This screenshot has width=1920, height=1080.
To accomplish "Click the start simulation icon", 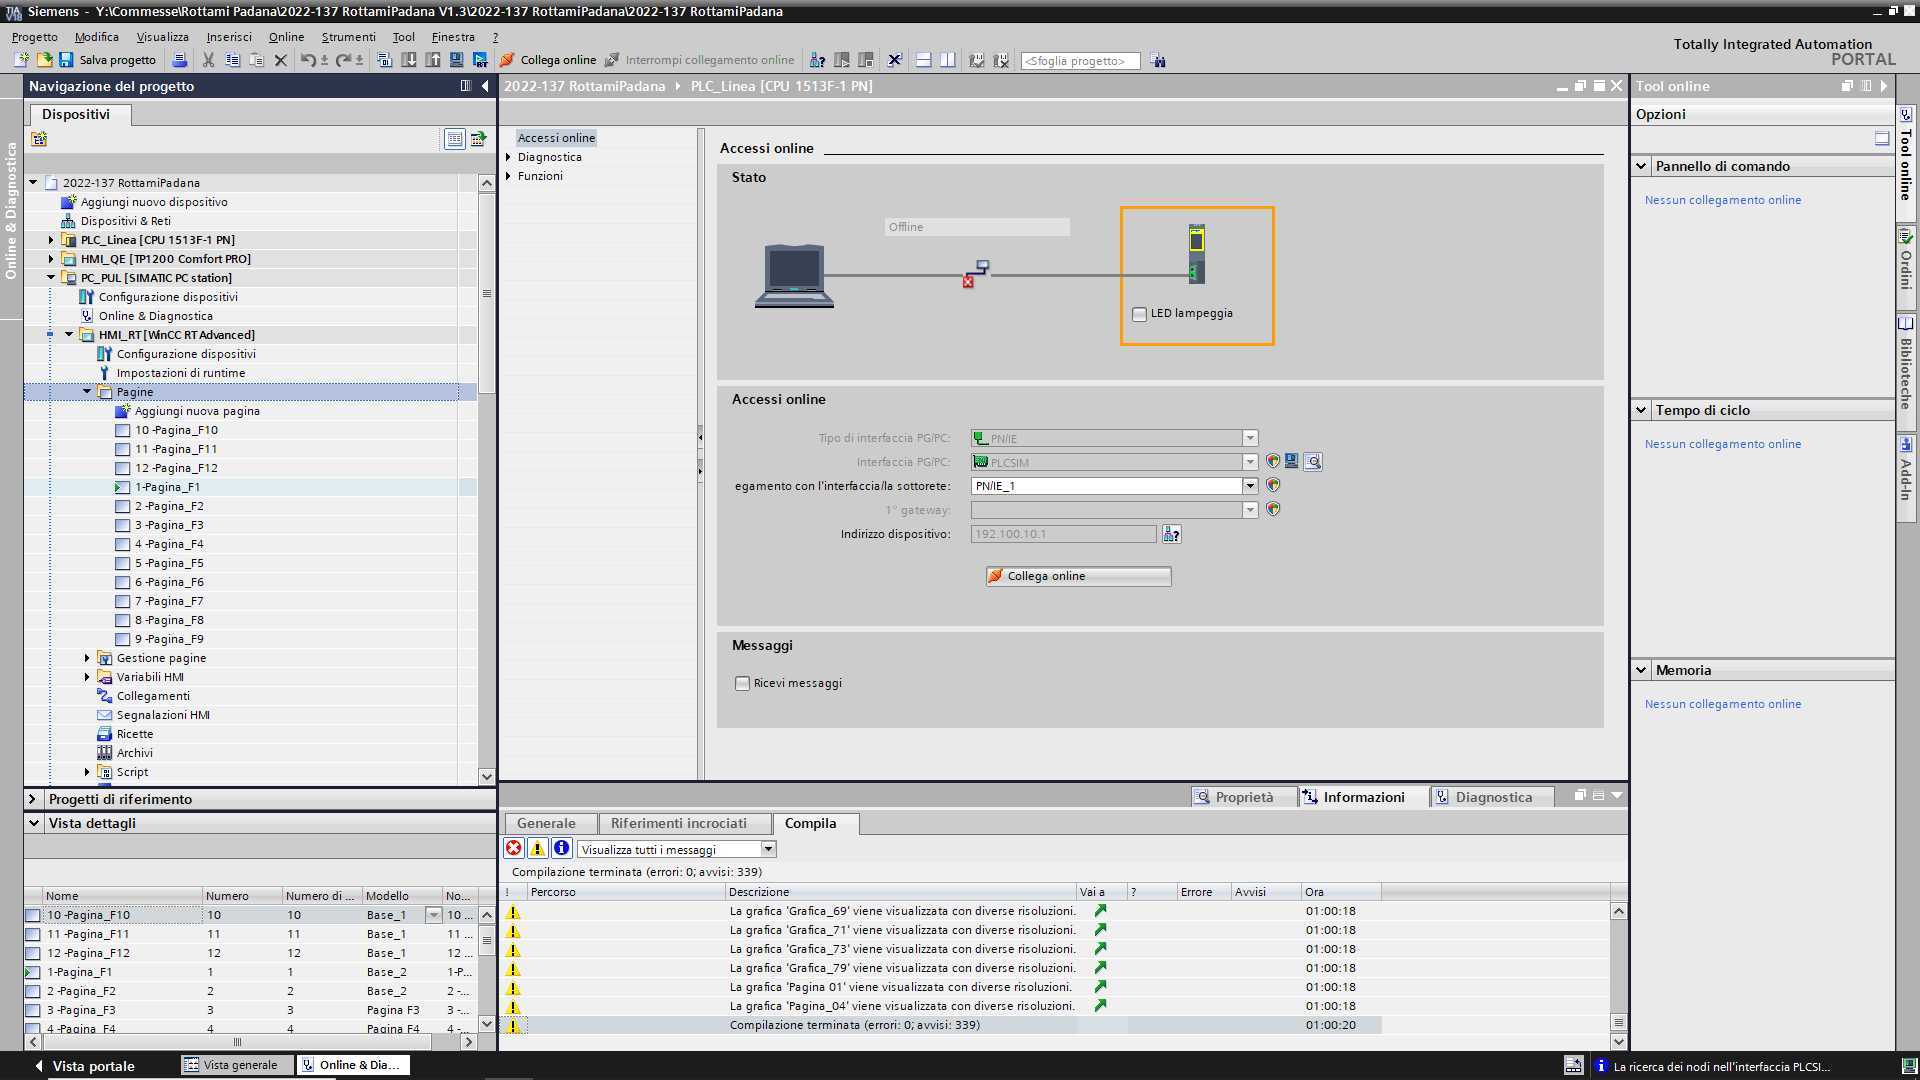I will point(457,60).
